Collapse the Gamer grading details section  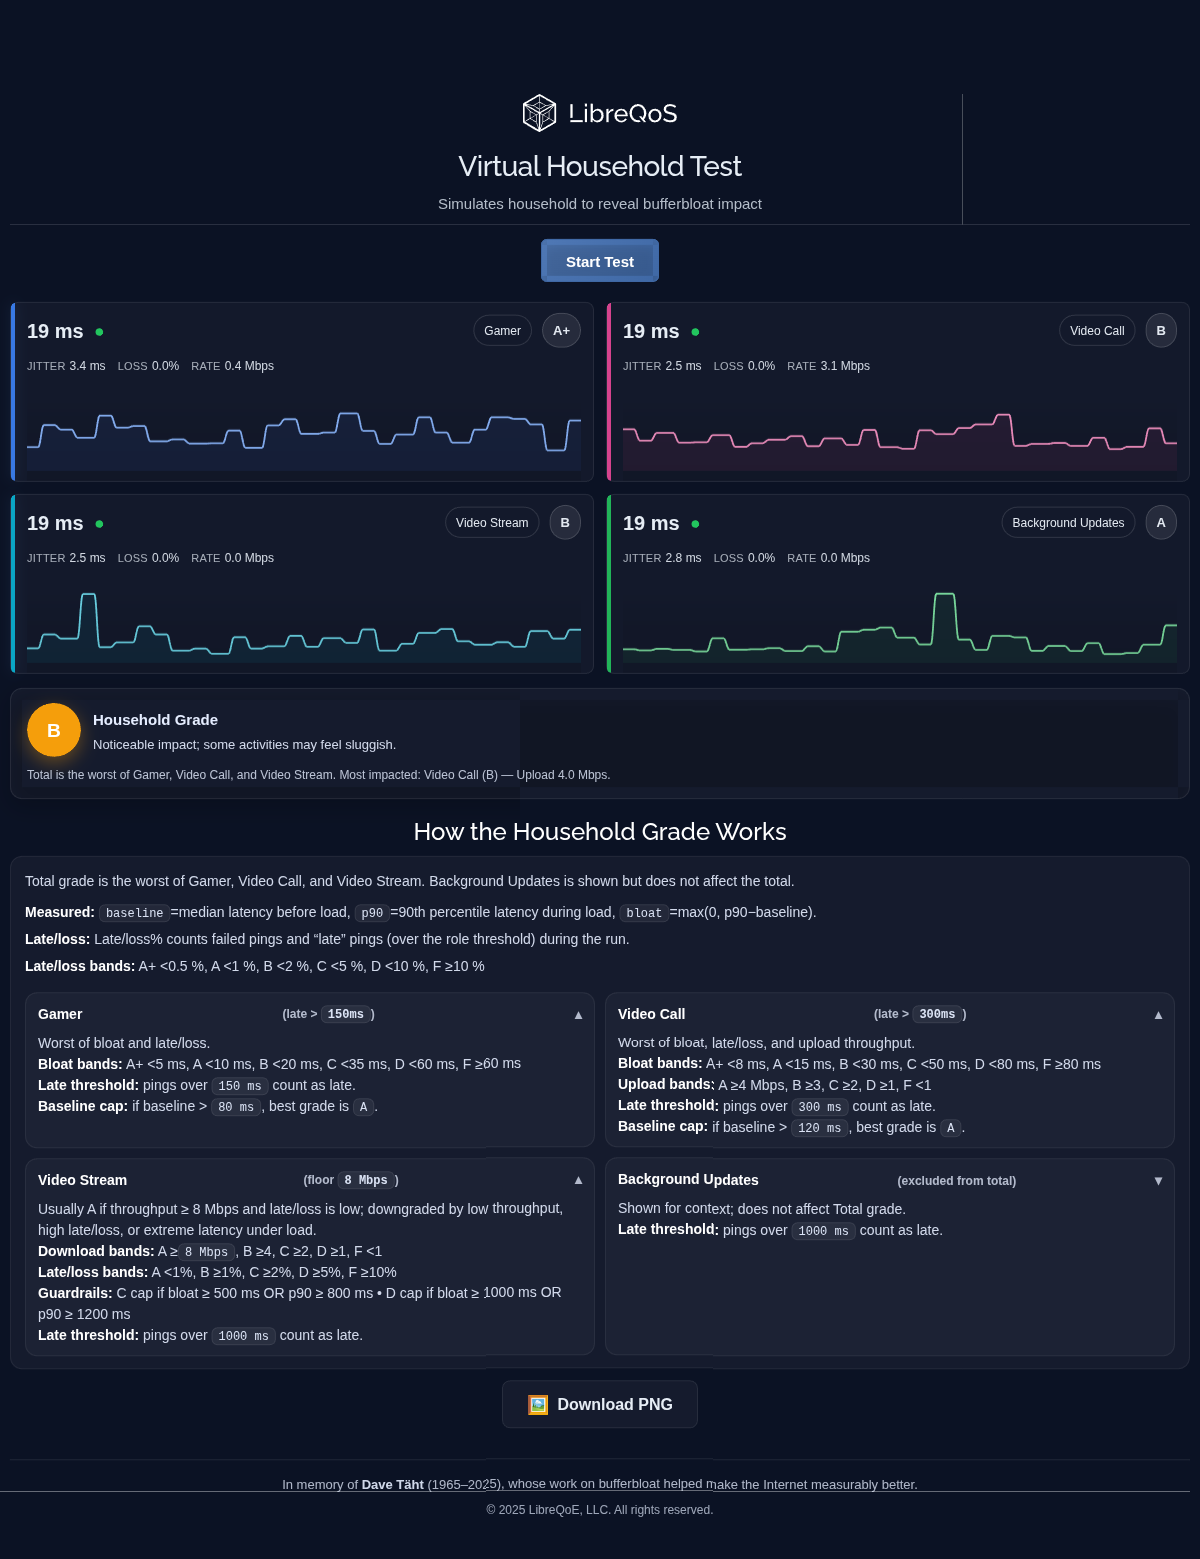click(578, 1015)
